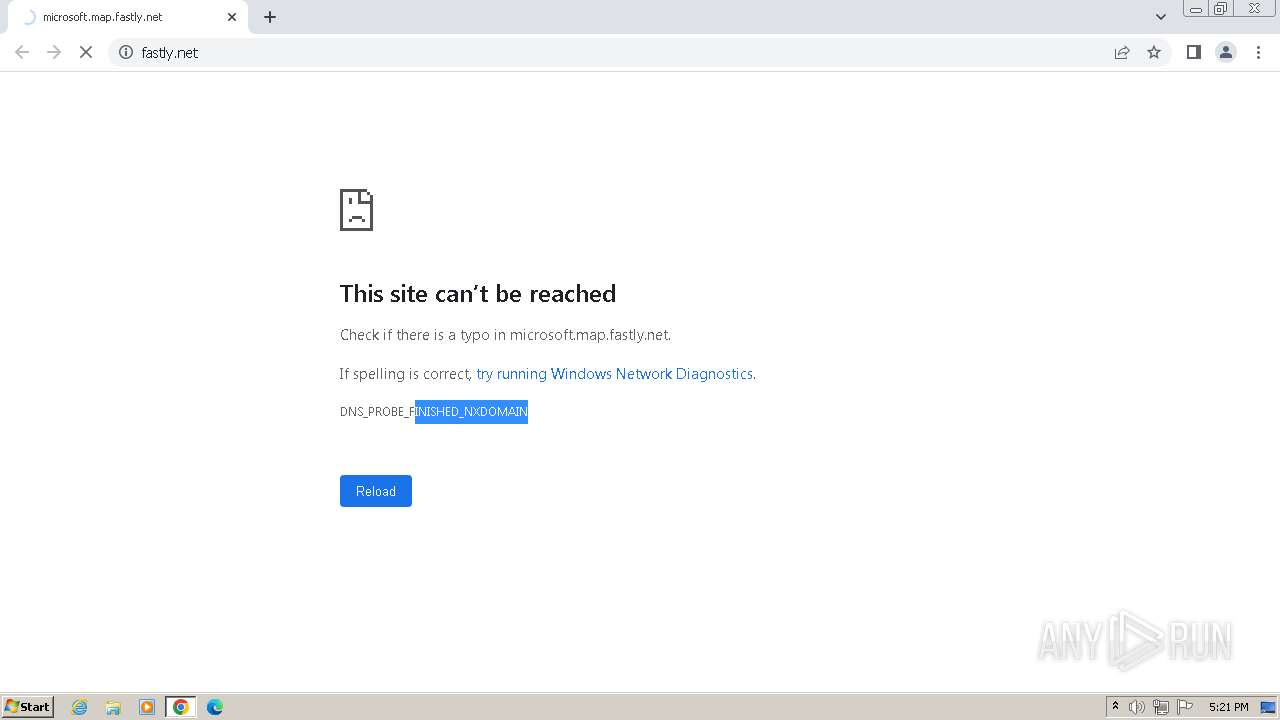The height and width of the screenshot is (720, 1280).
Task: Click the sad page error icon
Action: (356, 210)
